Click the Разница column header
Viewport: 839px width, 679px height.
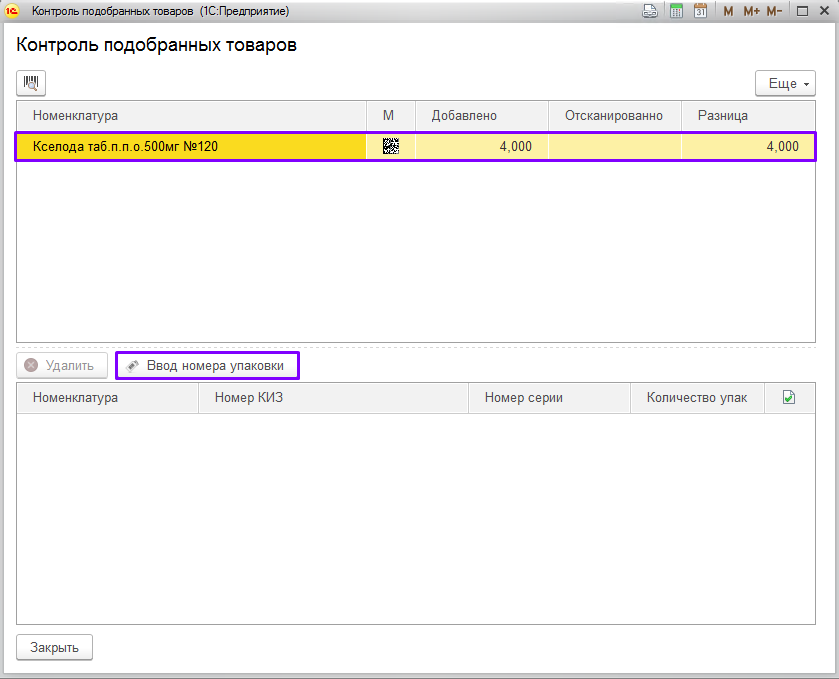(x=748, y=115)
